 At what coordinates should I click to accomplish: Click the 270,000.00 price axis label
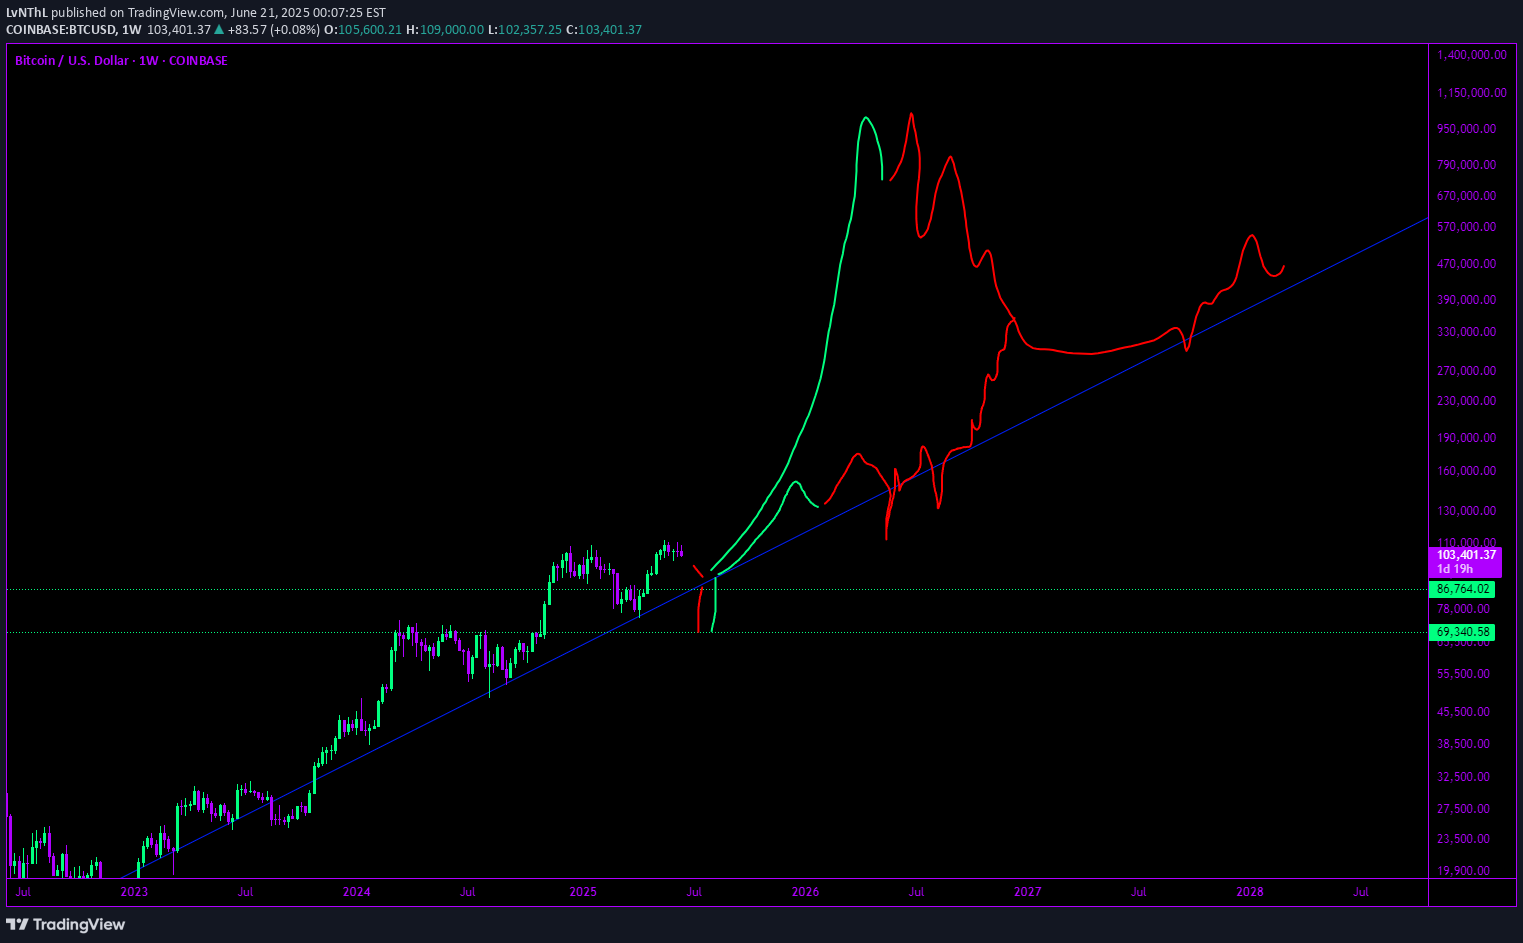1467,371
